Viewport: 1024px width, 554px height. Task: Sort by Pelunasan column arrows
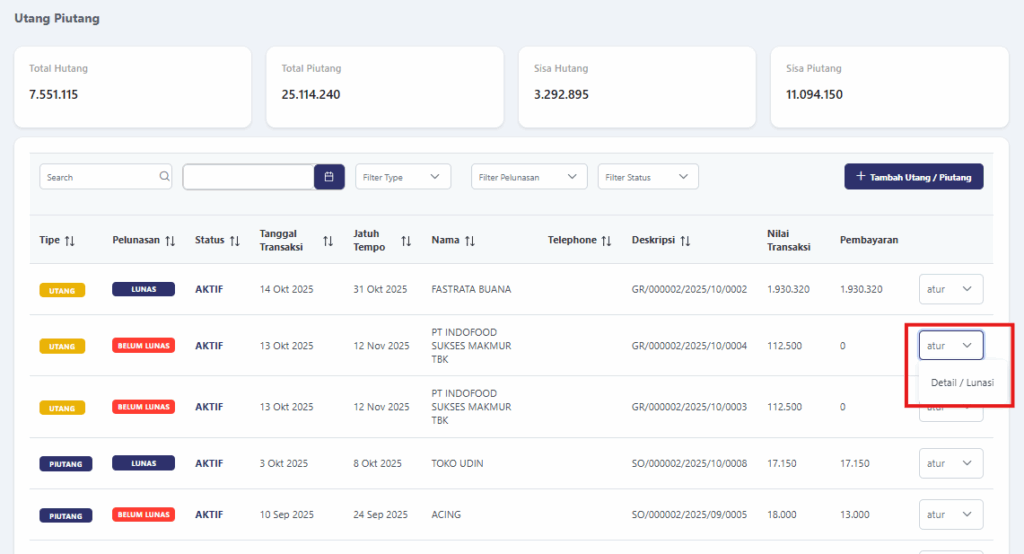[170, 241]
